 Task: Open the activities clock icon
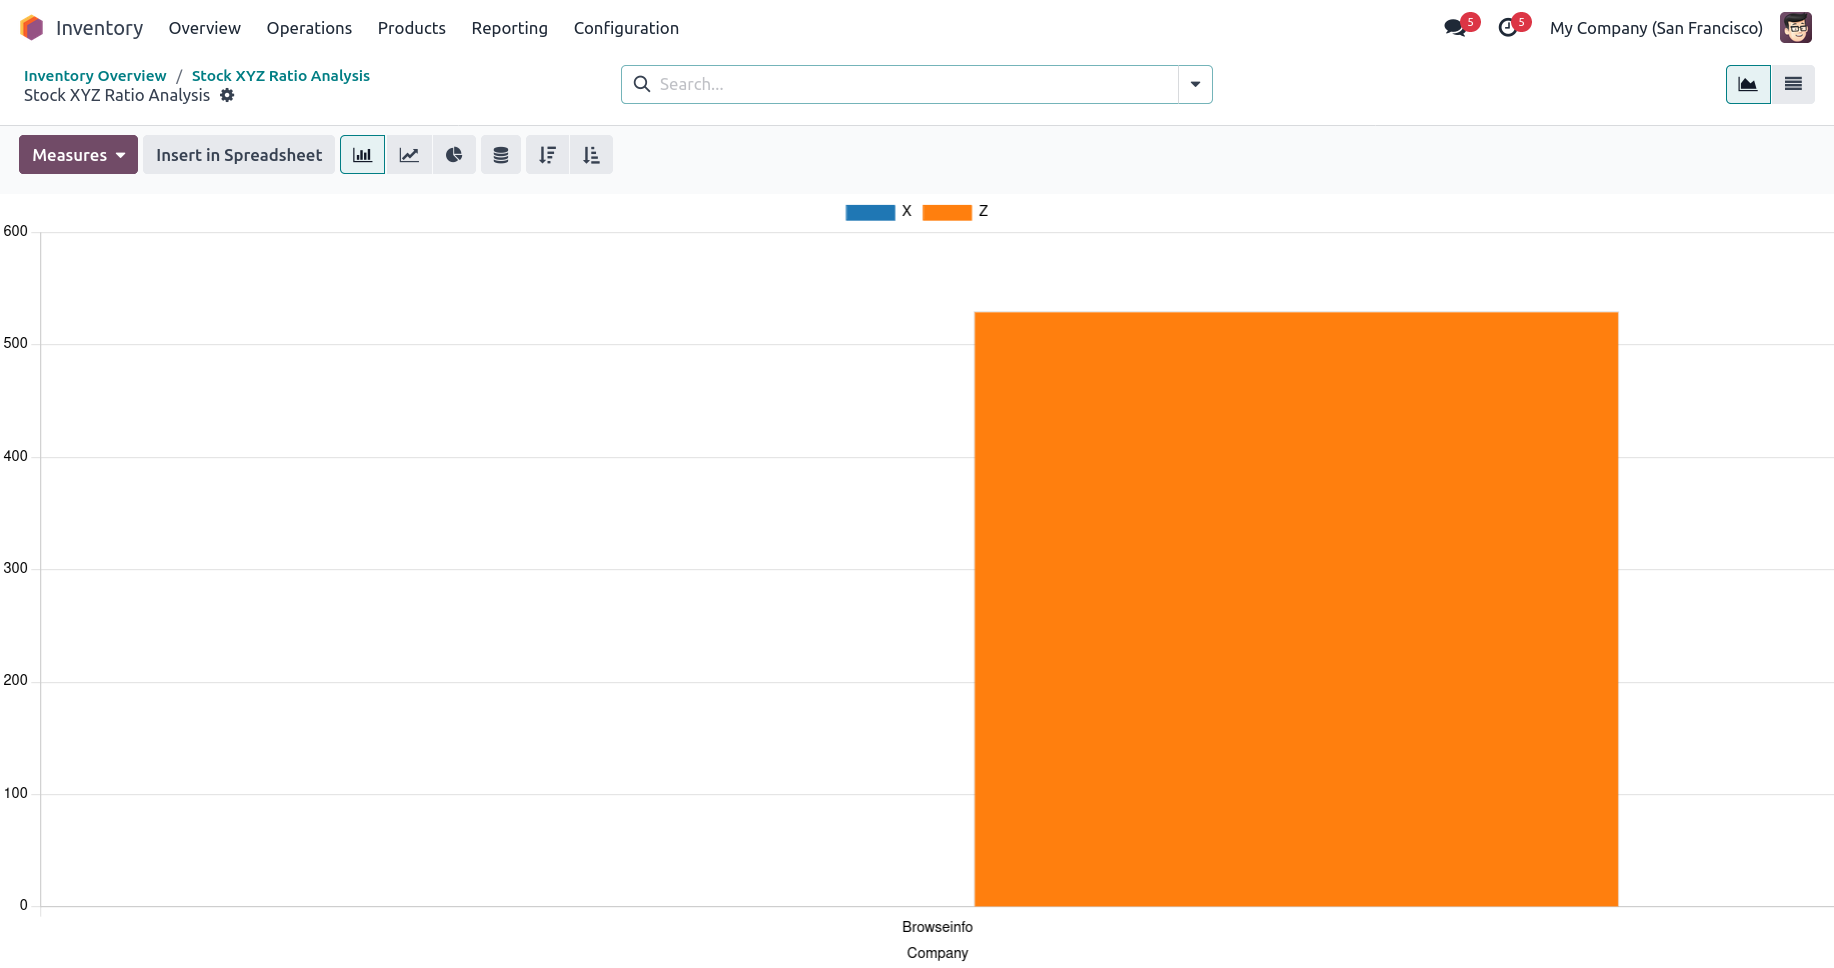(1508, 28)
